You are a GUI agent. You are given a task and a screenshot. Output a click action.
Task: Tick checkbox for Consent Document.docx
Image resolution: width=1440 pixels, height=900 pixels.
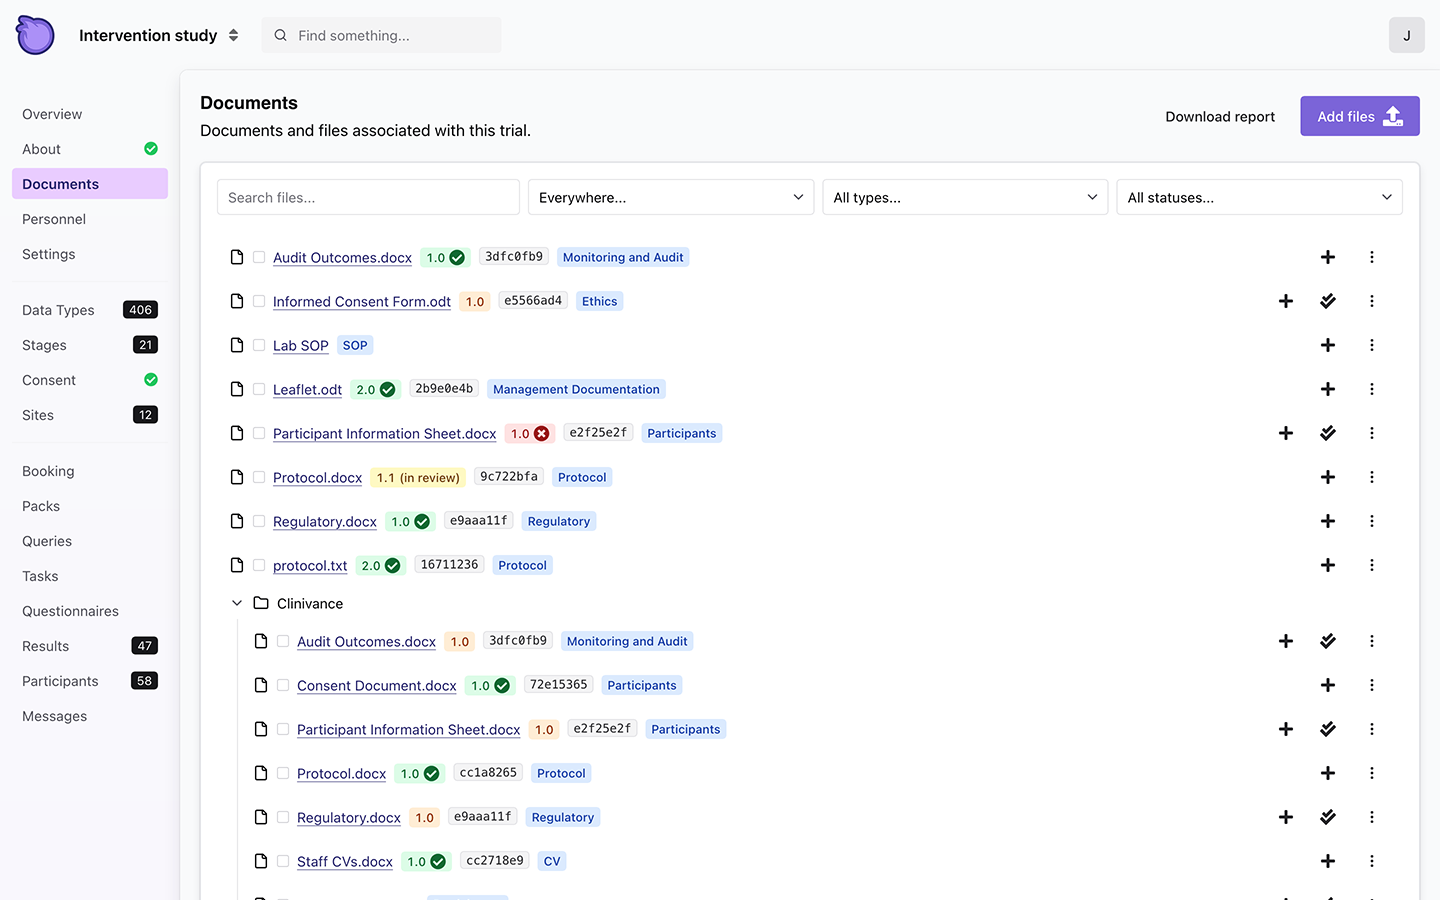coord(283,685)
